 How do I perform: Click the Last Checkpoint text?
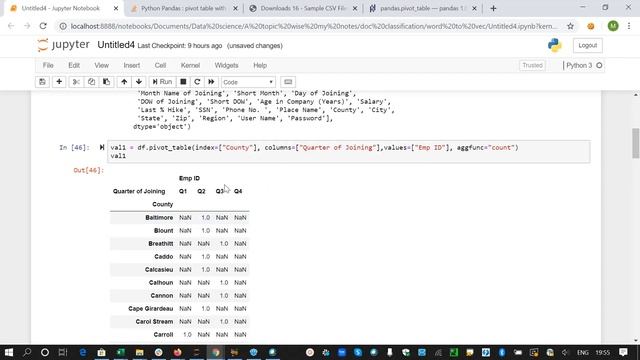point(180,46)
